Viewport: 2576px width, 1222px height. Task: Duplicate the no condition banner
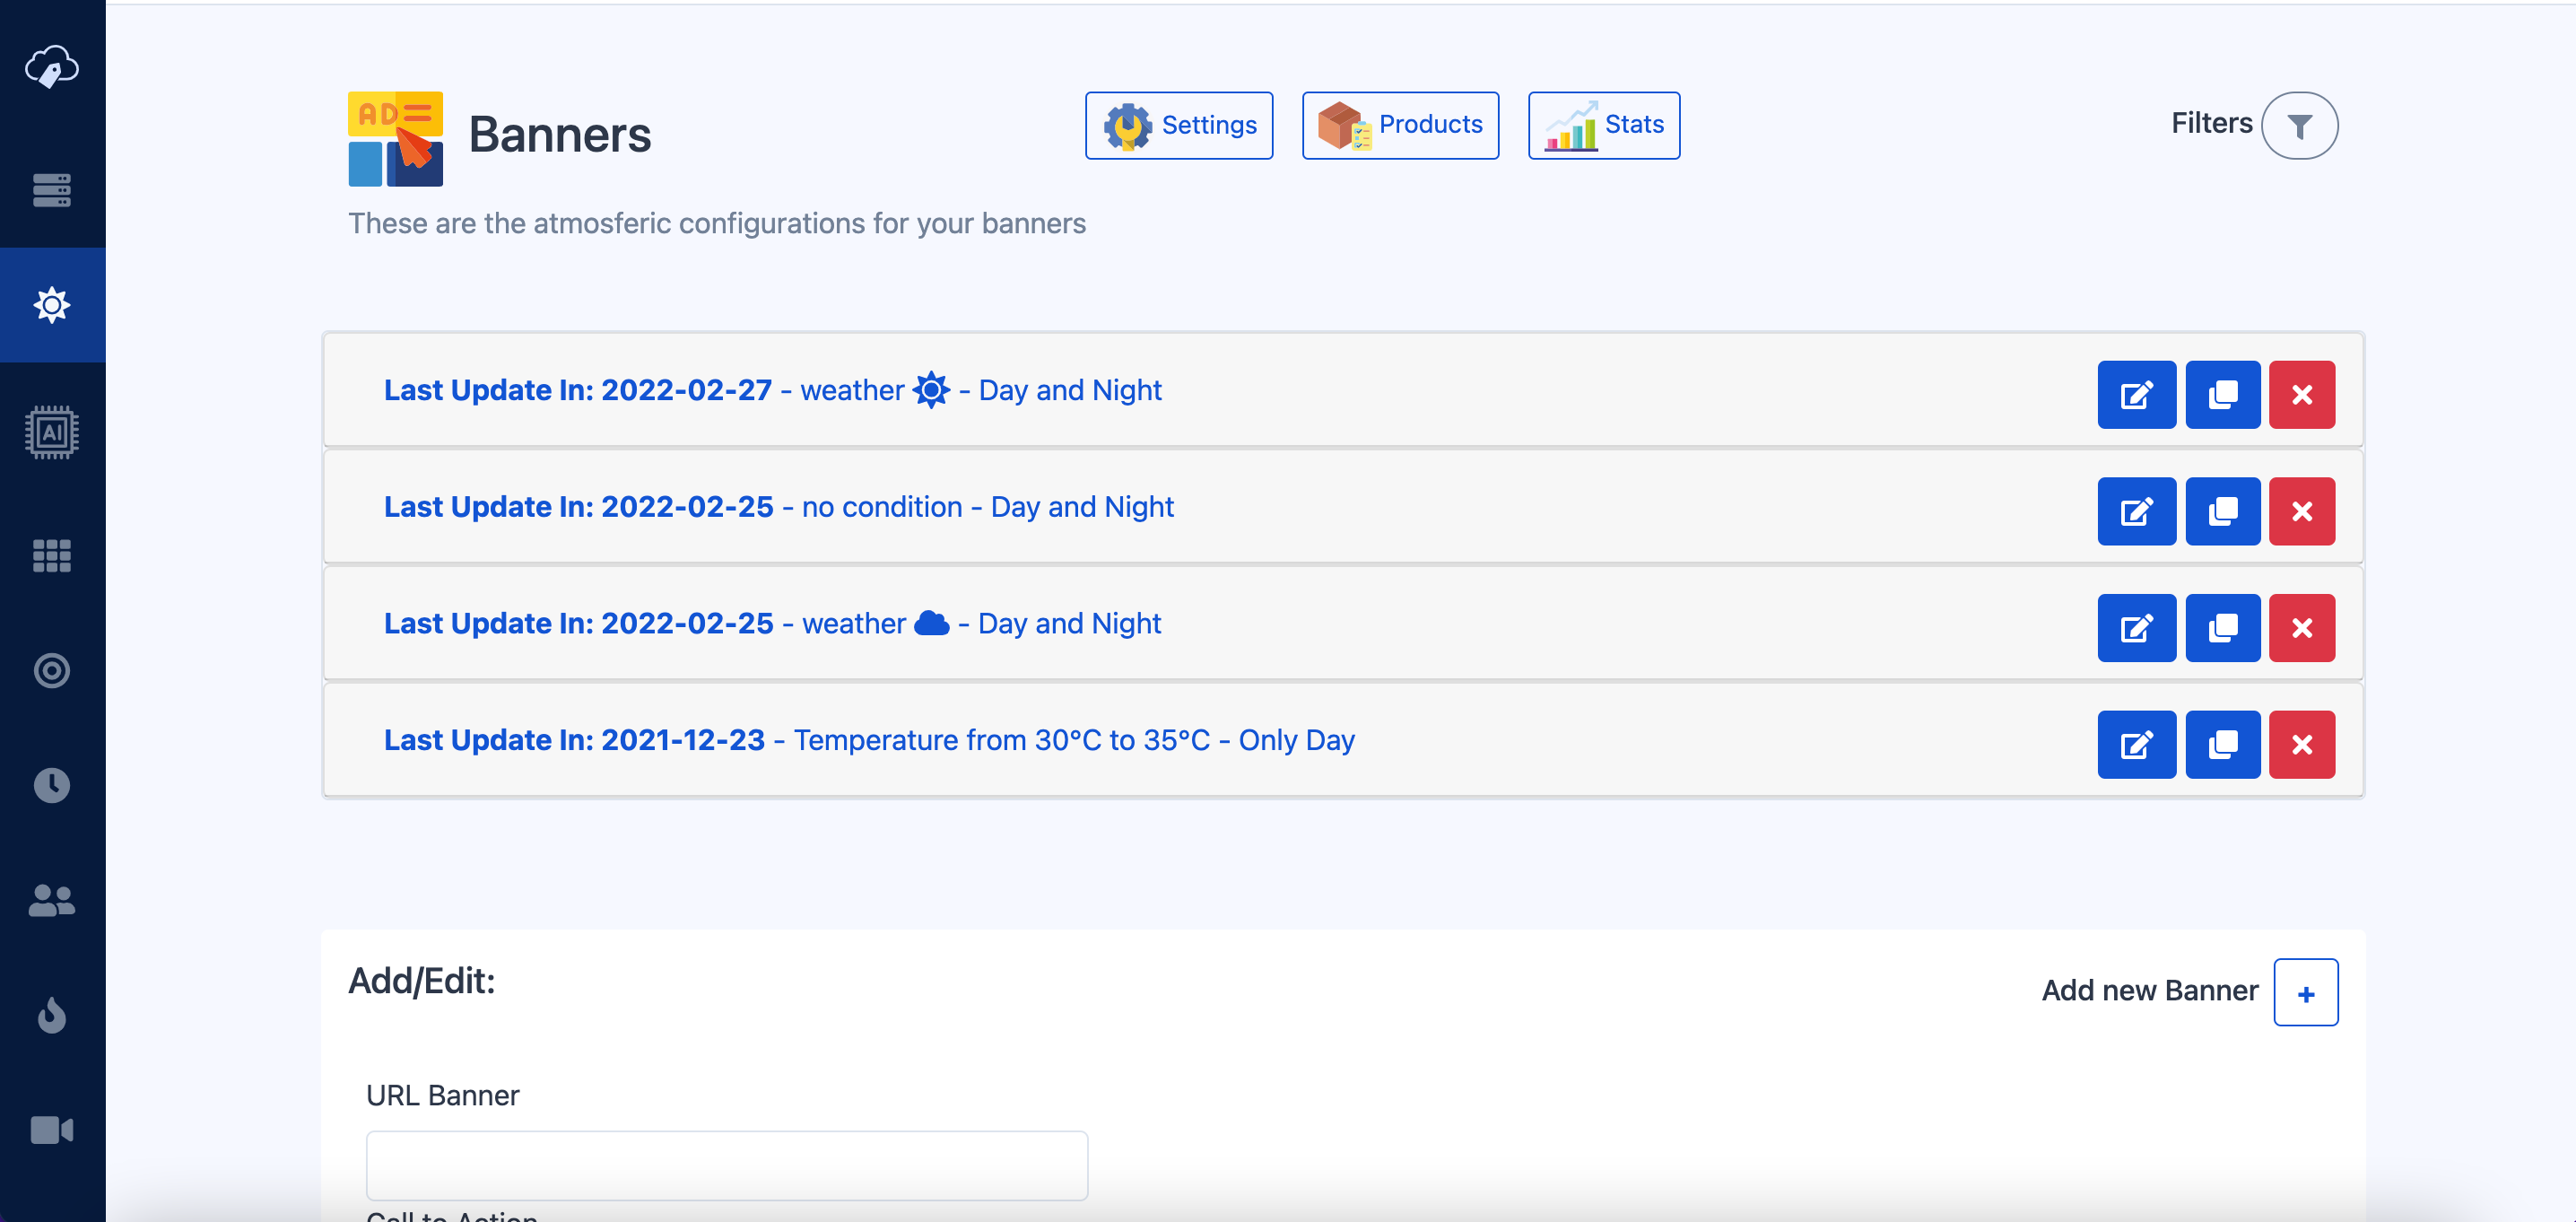pyautogui.click(x=2222, y=511)
